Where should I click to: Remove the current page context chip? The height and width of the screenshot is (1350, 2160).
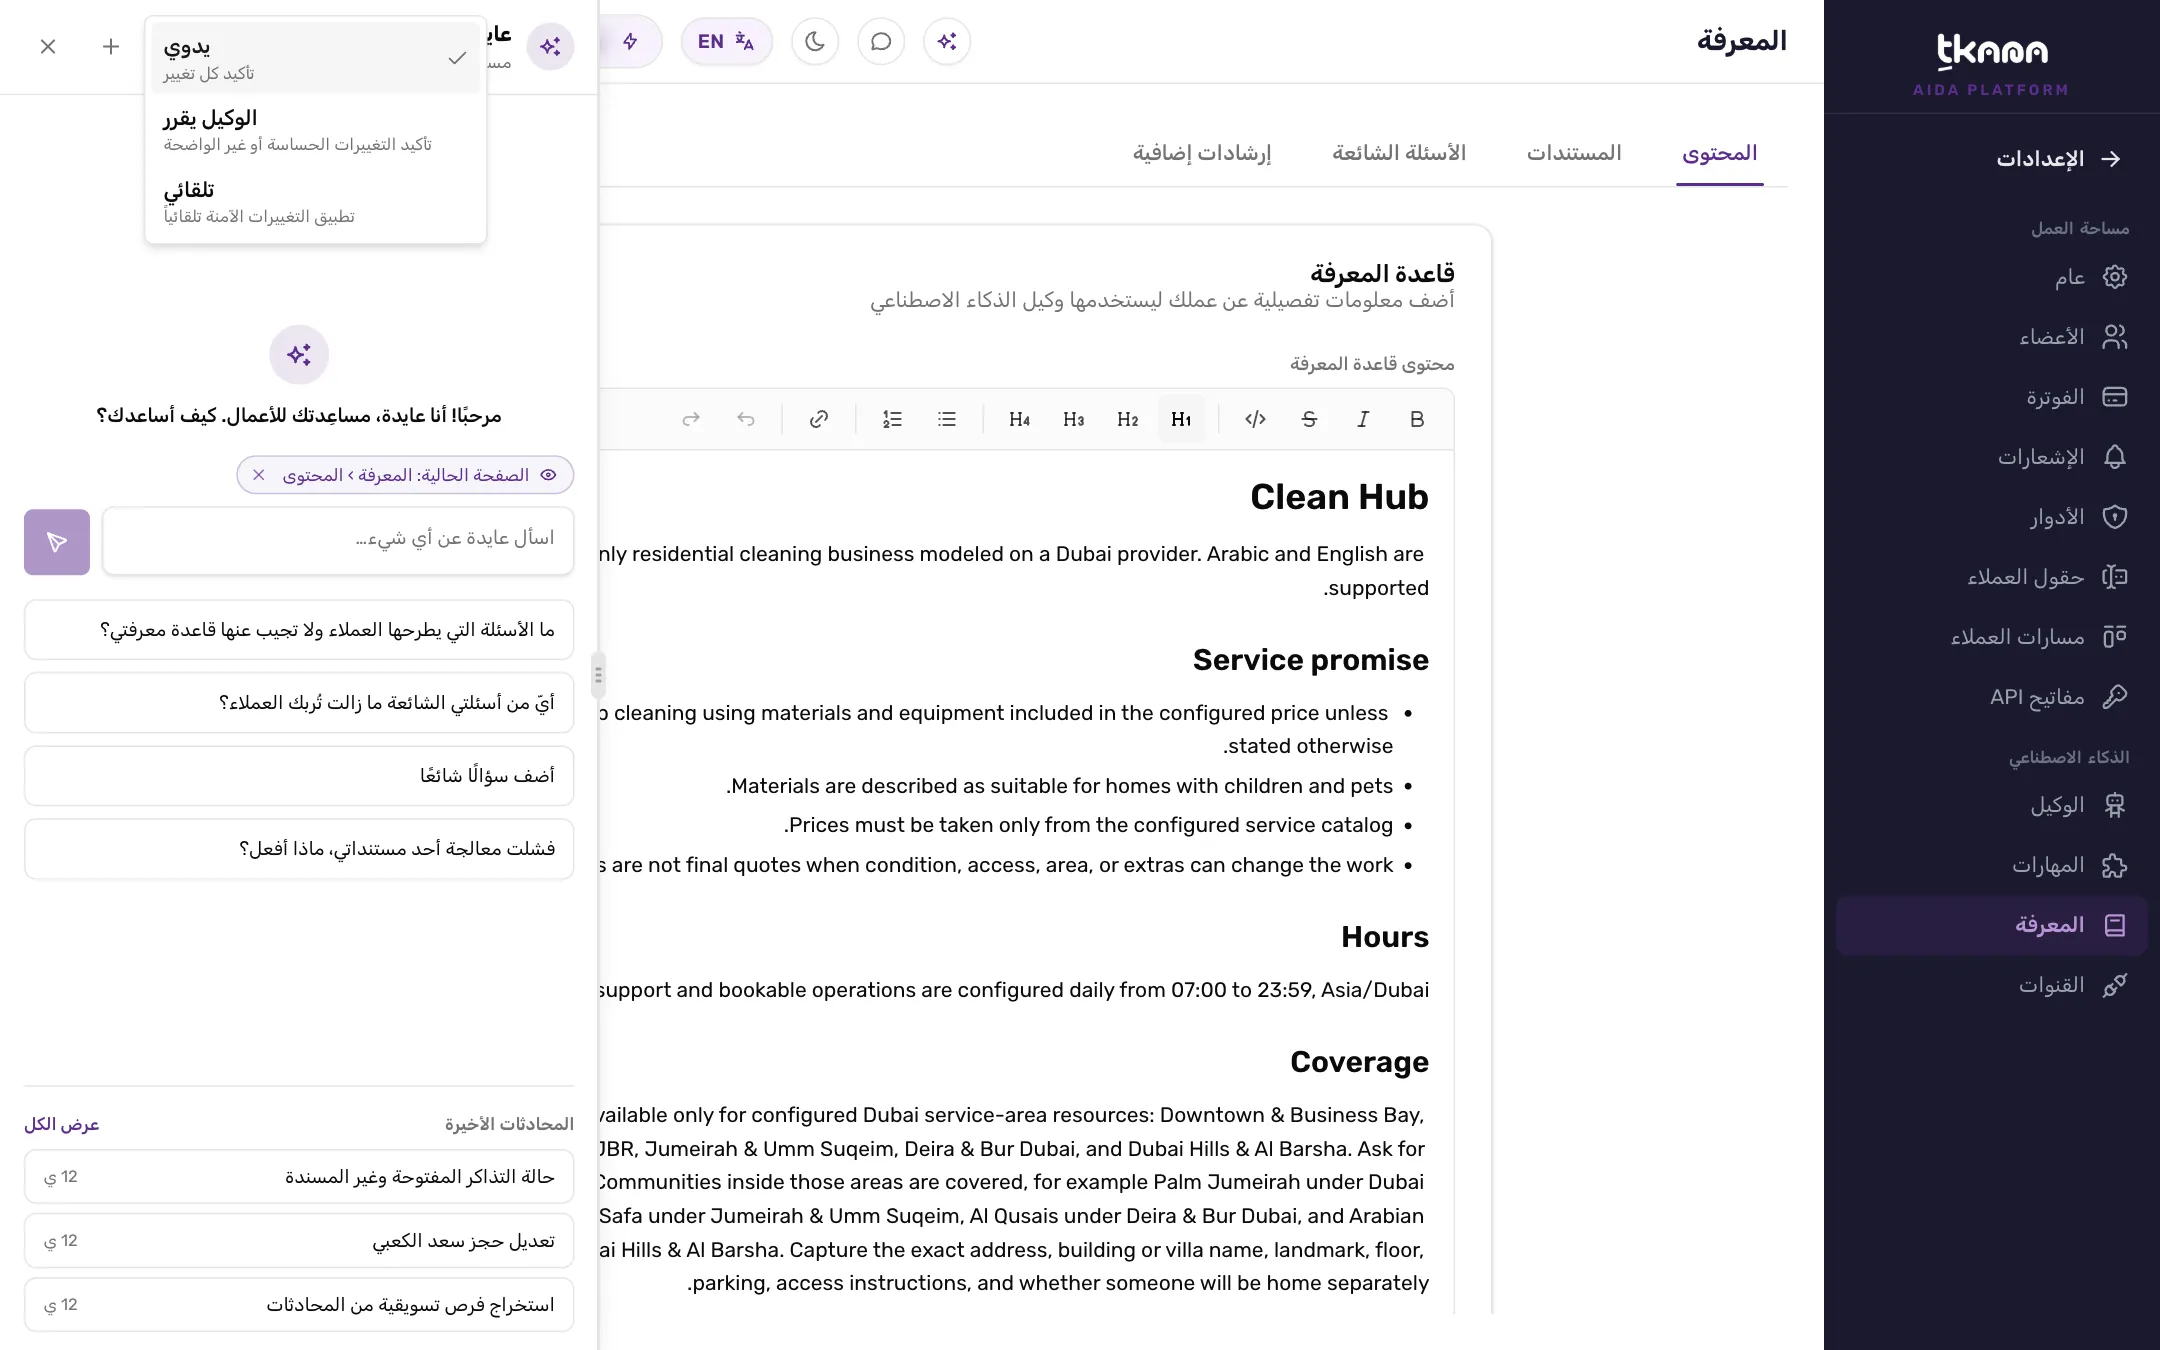click(259, 475)
